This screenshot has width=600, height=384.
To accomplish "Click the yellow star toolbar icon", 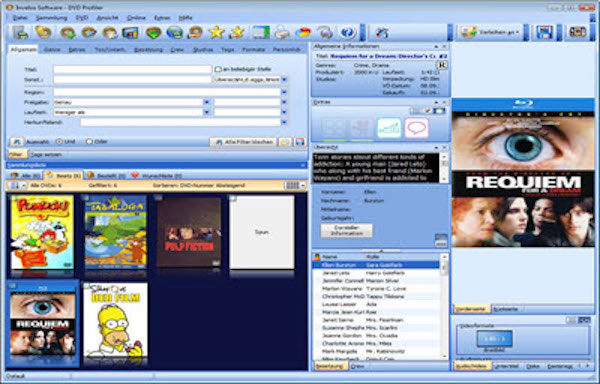I will pos(216,33).
